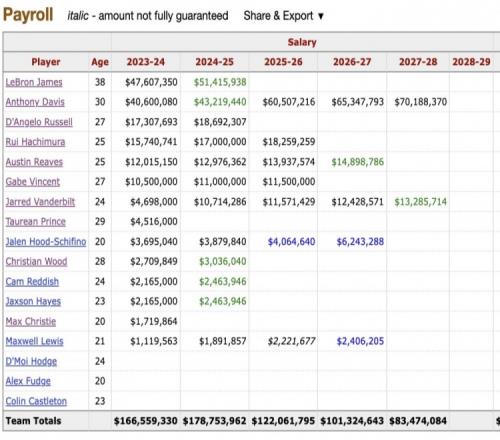Sort by the Player column header
Image resolution: width=500 pixels, height=440 pixels.
(46, 62)
